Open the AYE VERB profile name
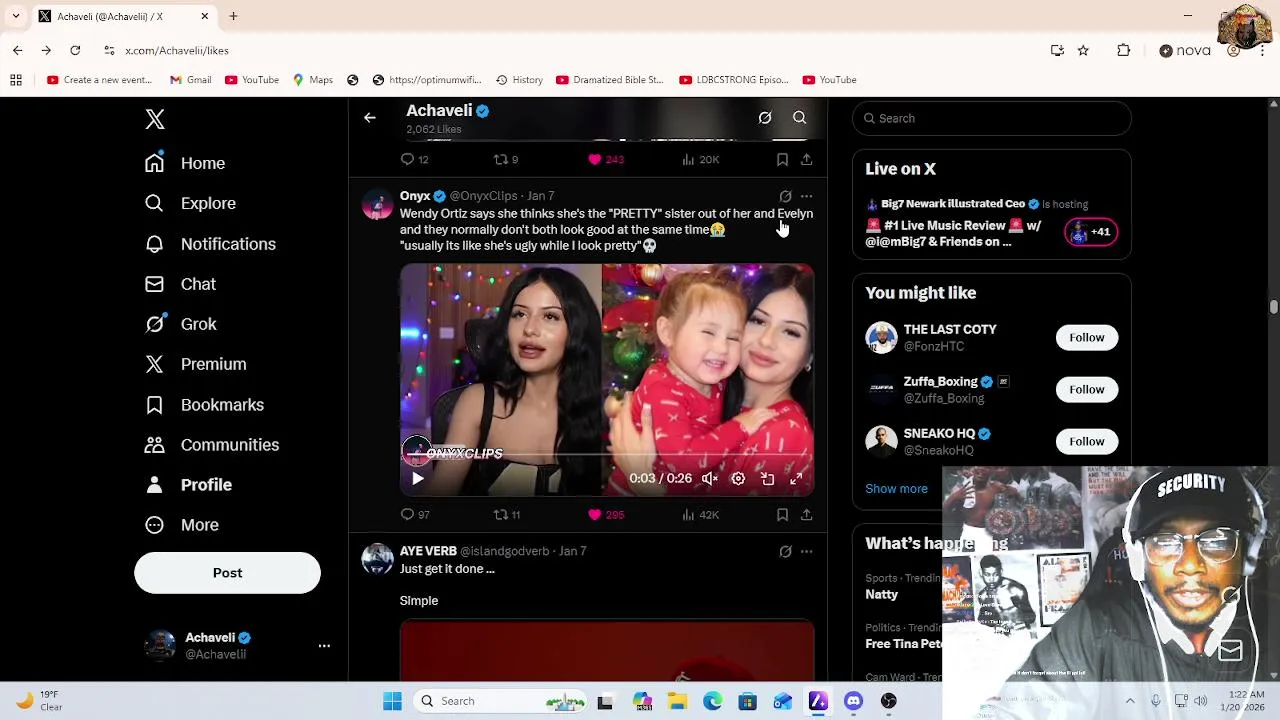Viewport: 1280px width, 720px height. pyautogui.click(x=428, y=551)
